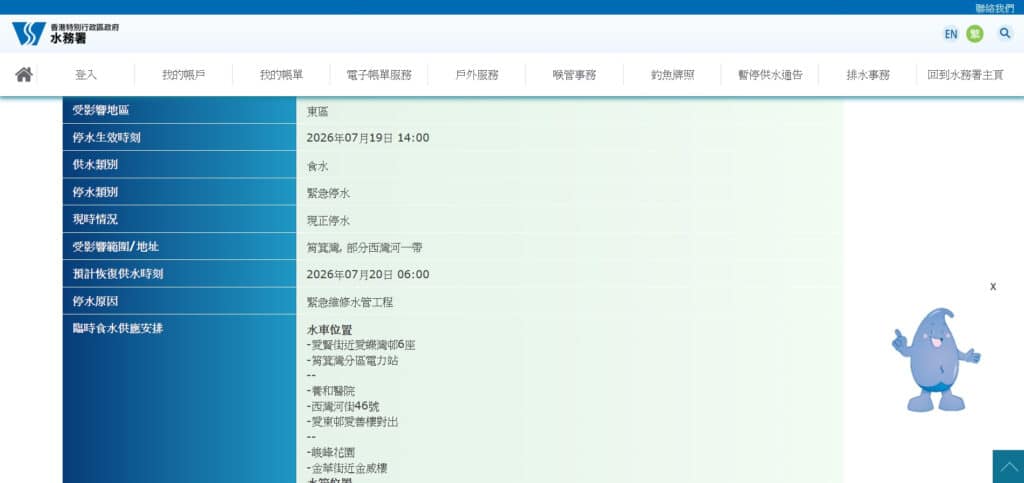The width and height of the screenshot is (1024, 483).
Task: Select 喉管事務 menu item
Action: point(574,74)
